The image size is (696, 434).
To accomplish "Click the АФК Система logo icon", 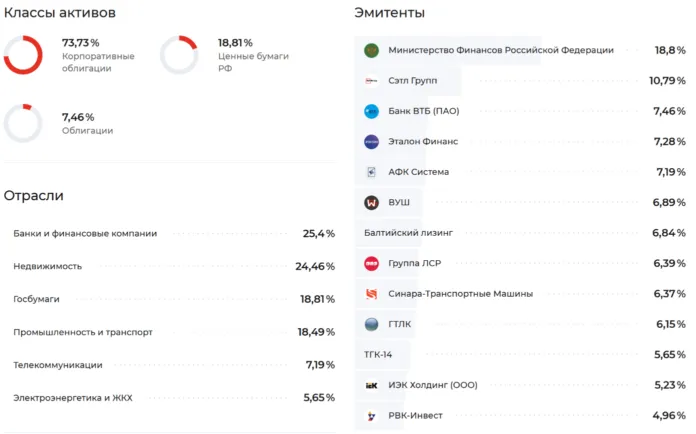I will pyautogui.click(x=371, y=172).
